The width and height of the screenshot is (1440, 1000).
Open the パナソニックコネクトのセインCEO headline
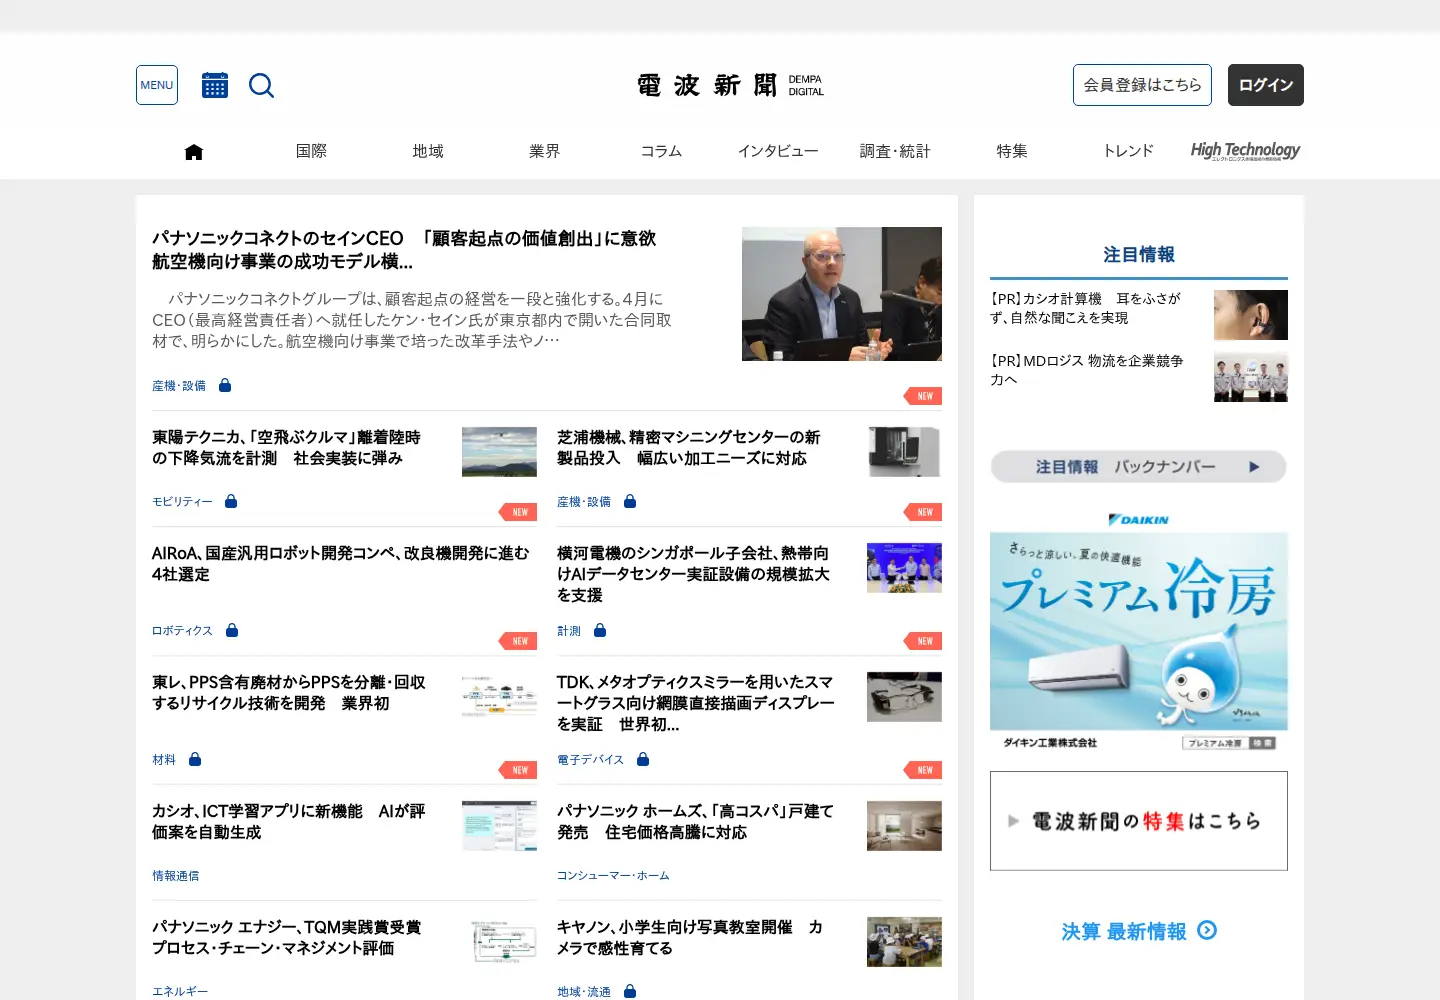[x=404, y=250]
